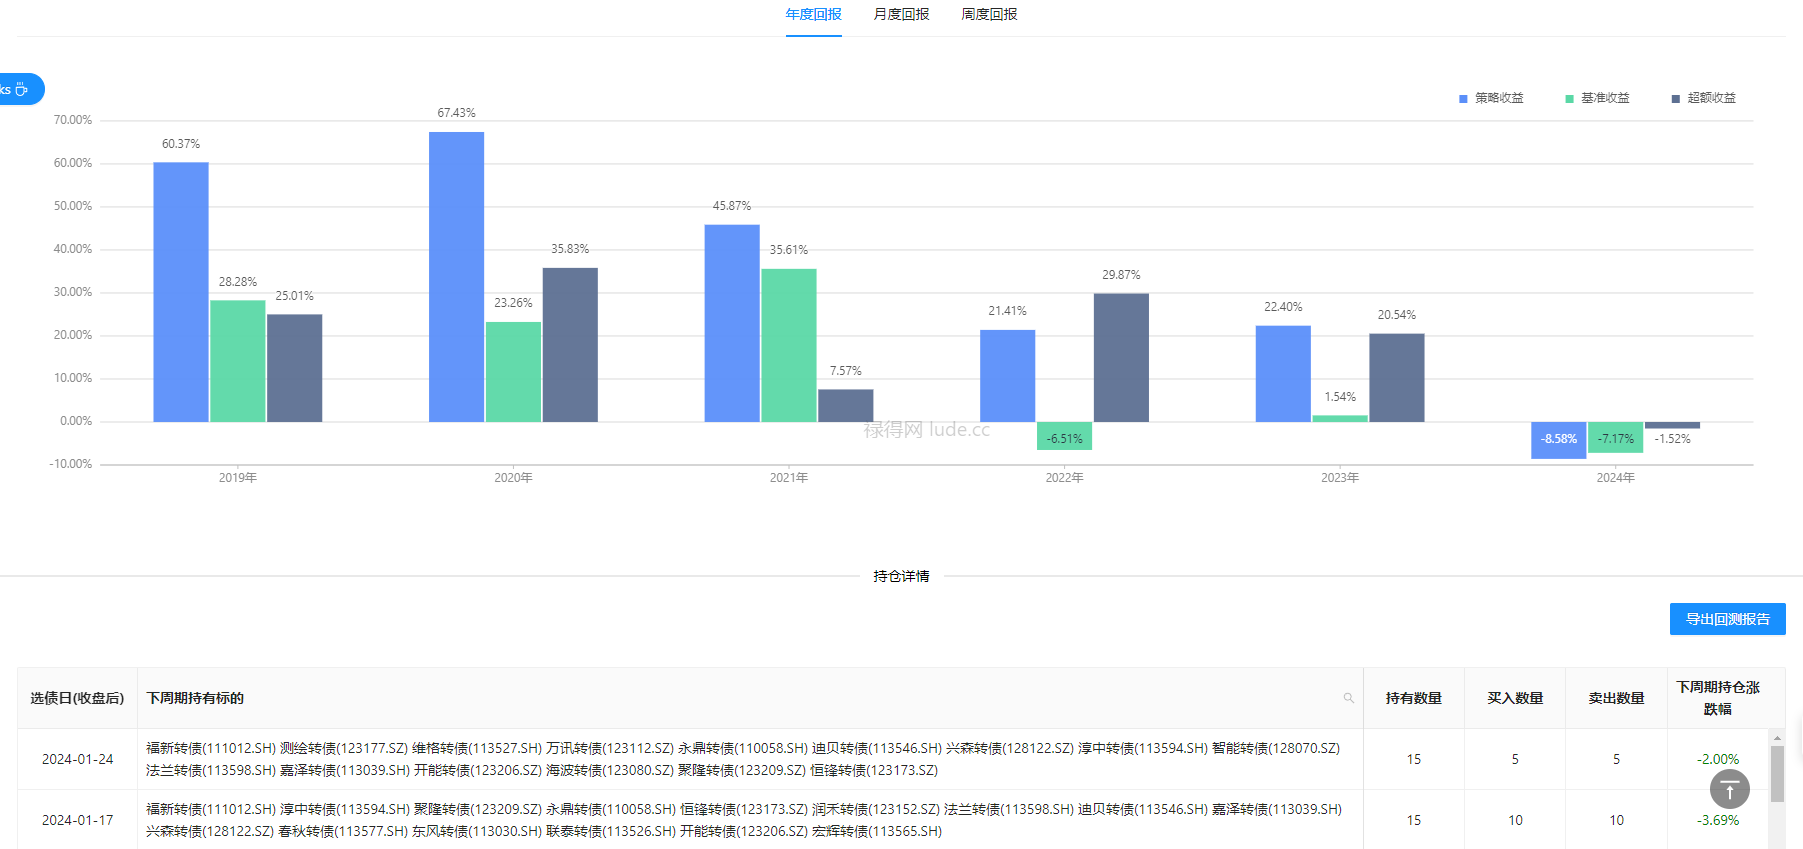Click search icon in 下周期持有标的 header

click(x=1348, y=698)
